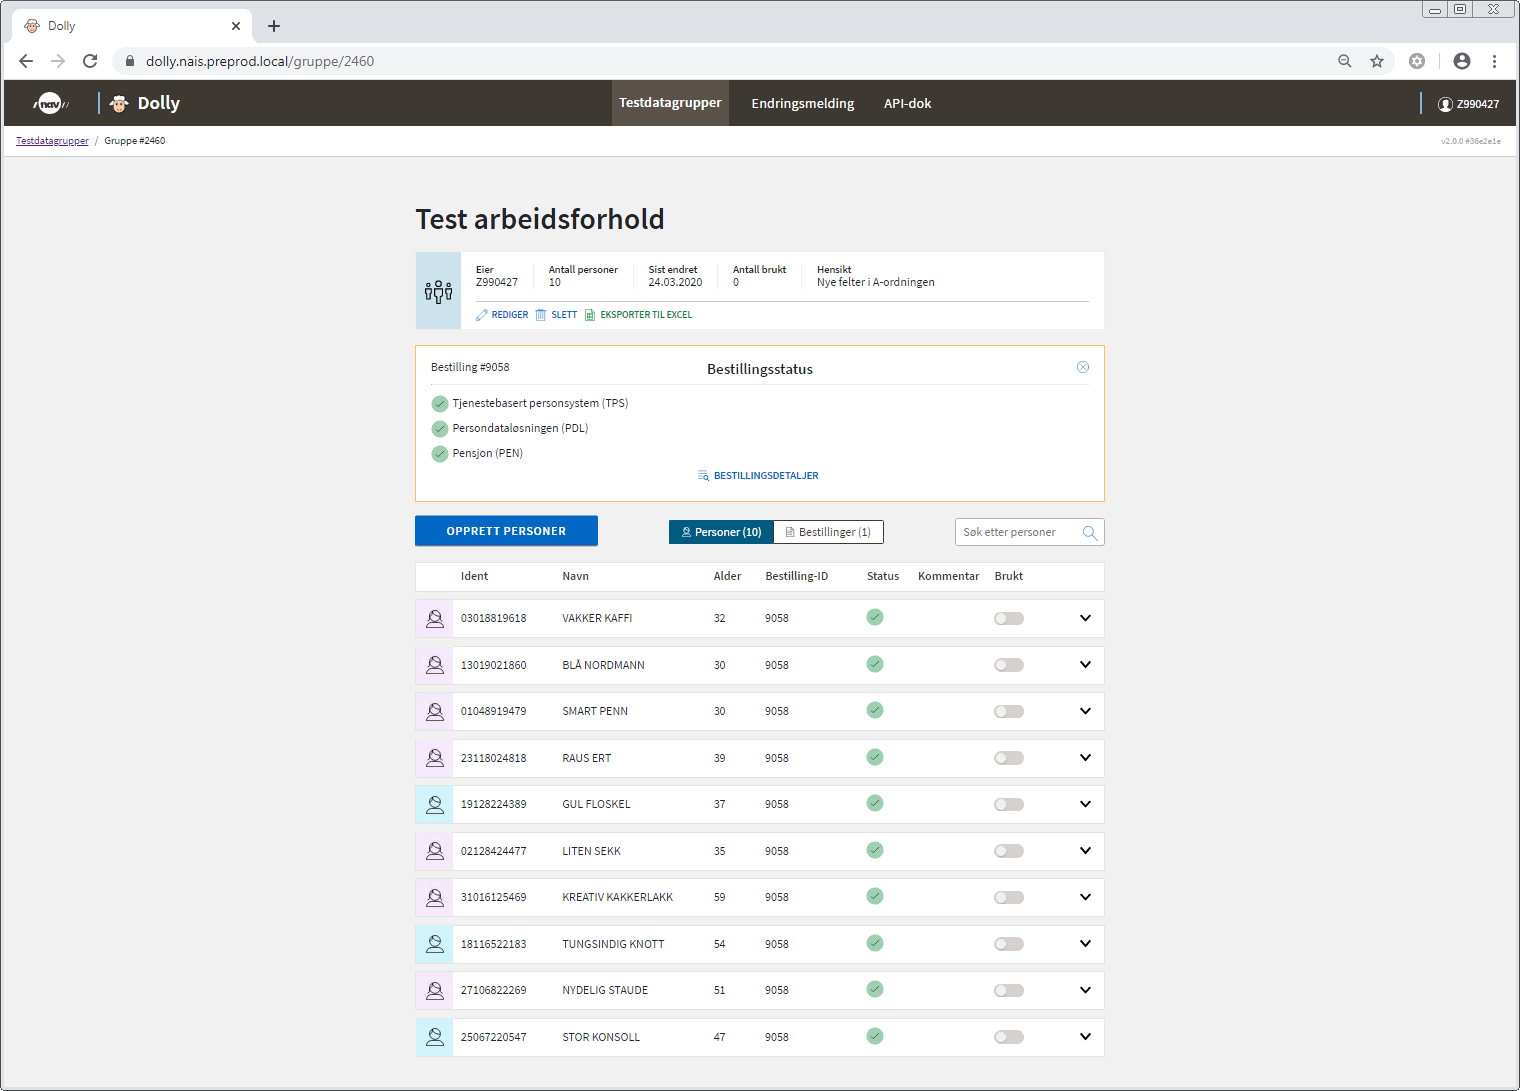Click person icon for BLÅ NORDMANN

tap(435, 665)
